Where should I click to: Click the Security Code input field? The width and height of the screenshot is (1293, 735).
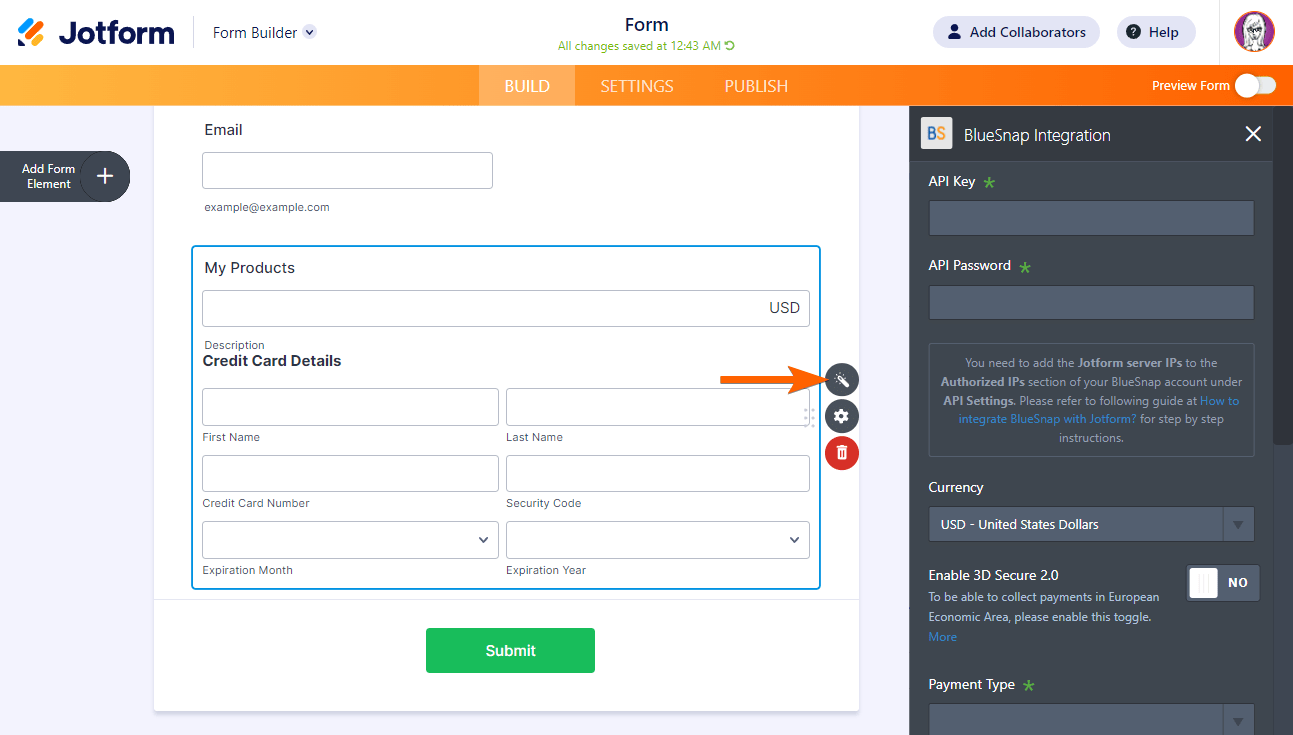pyautogui.click(x=658, y=473)
